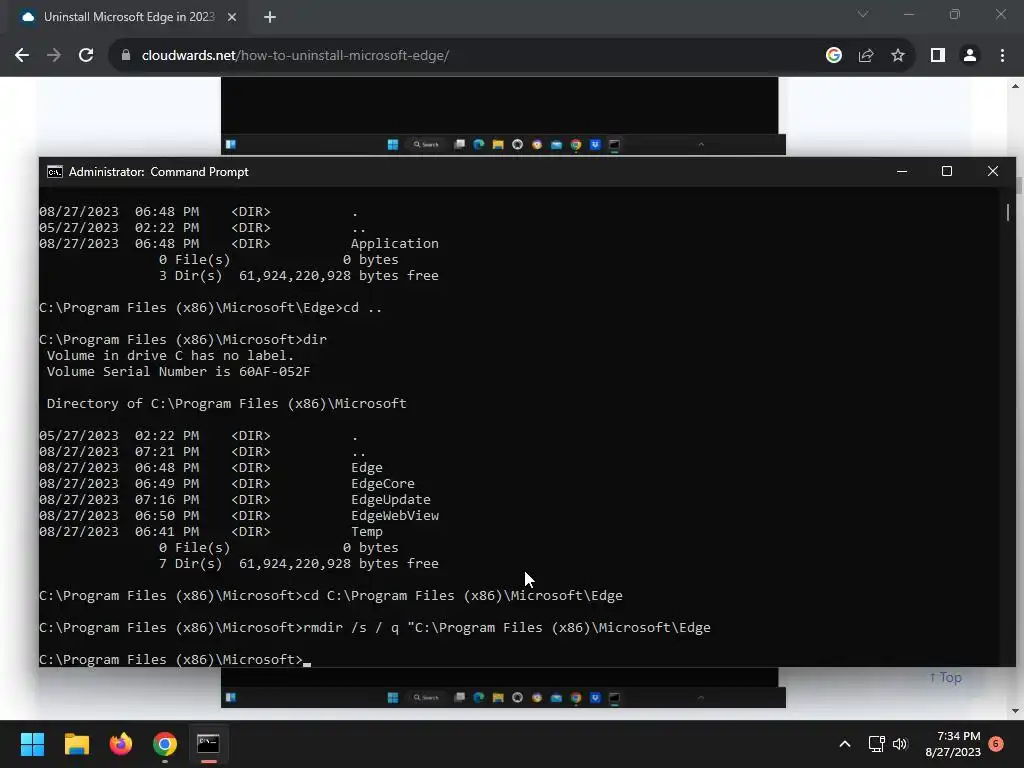Maximize the Command Prompt window

click(x=947, y=171)
